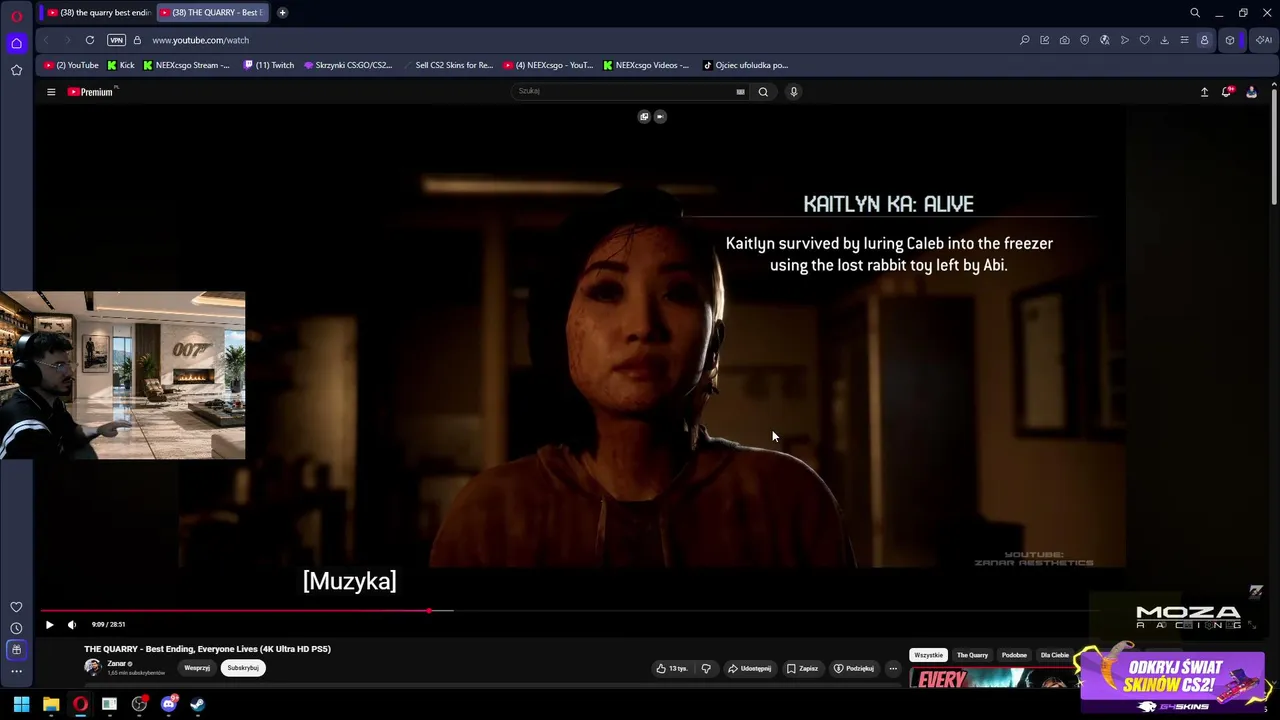
Task: Open Opera sidebar history clock
Action: point(16,628)
